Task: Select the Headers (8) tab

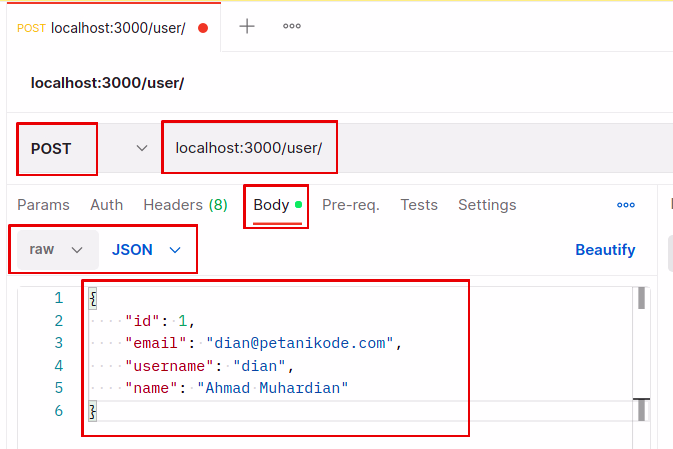Action: (x=185, y=205)
